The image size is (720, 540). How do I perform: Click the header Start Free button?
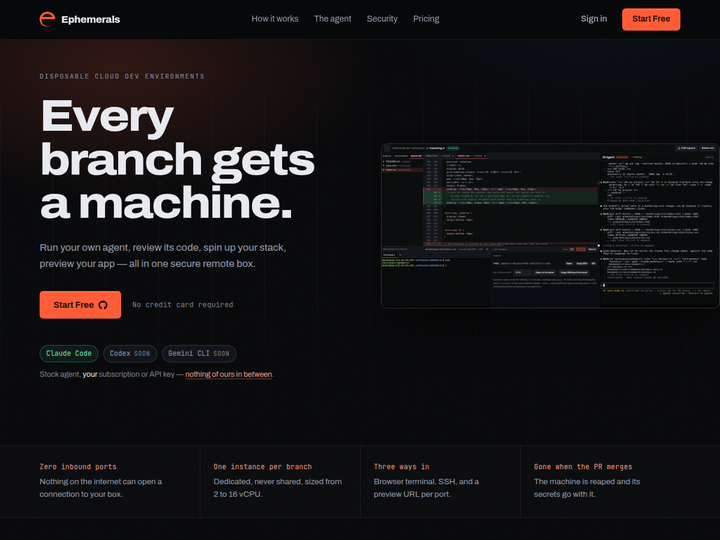point(651,19)
